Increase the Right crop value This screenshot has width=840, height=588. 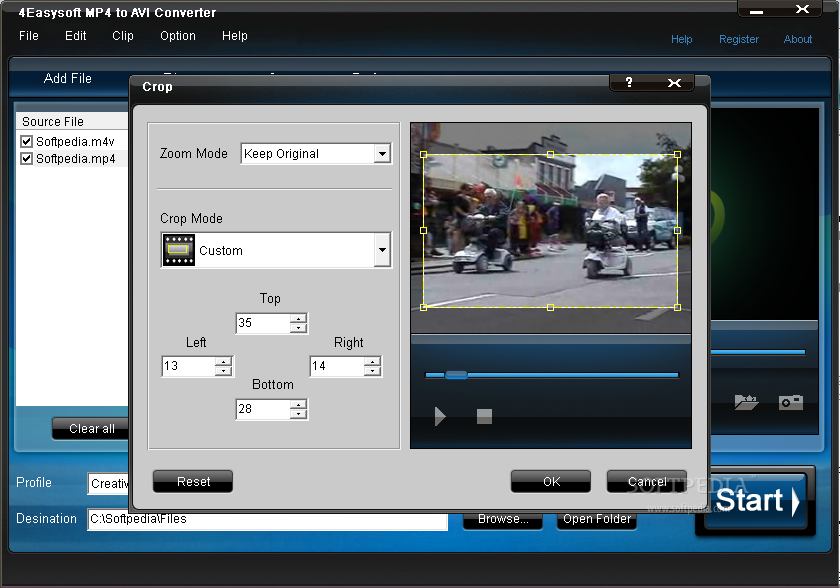(372, 361)
